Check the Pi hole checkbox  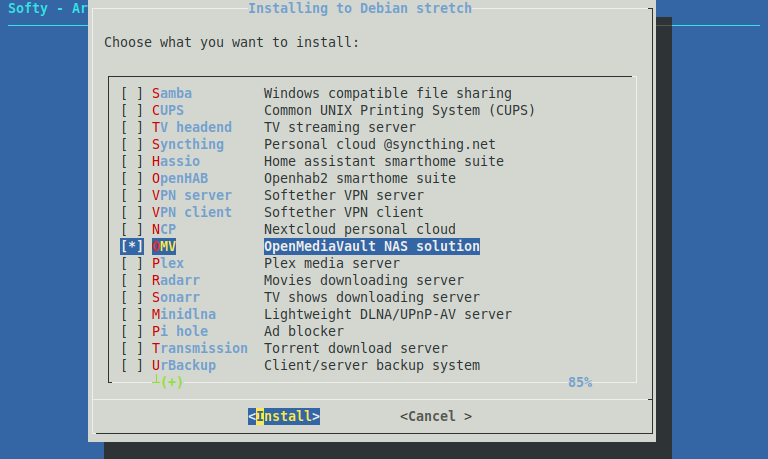[132, 331]
